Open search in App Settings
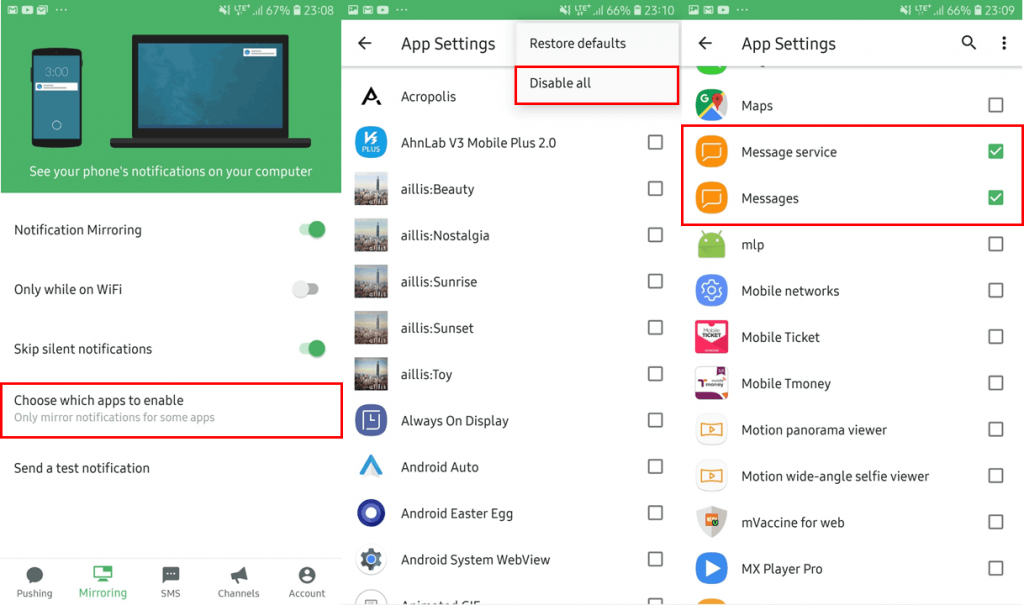This screenshot has height=605, width=1024. pyautogui.click(x=968, y=43)
